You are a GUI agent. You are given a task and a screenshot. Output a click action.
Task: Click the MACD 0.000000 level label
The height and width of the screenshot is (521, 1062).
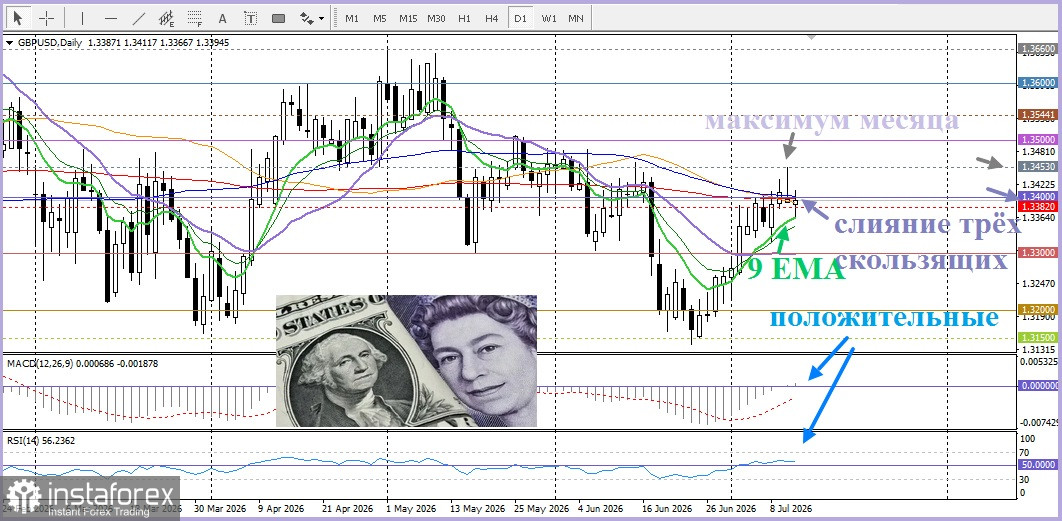point(1038,385)
